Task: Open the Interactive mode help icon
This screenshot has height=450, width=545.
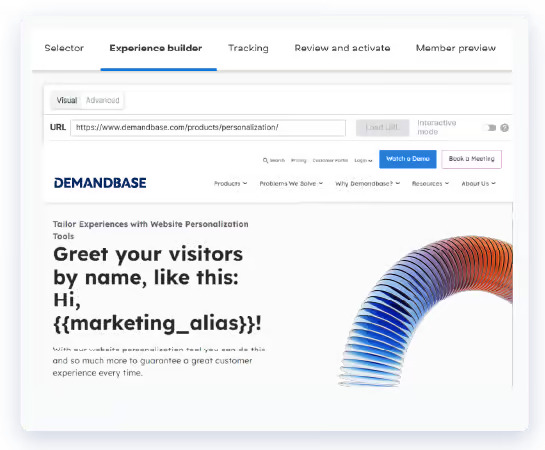Action: point(504,128)
